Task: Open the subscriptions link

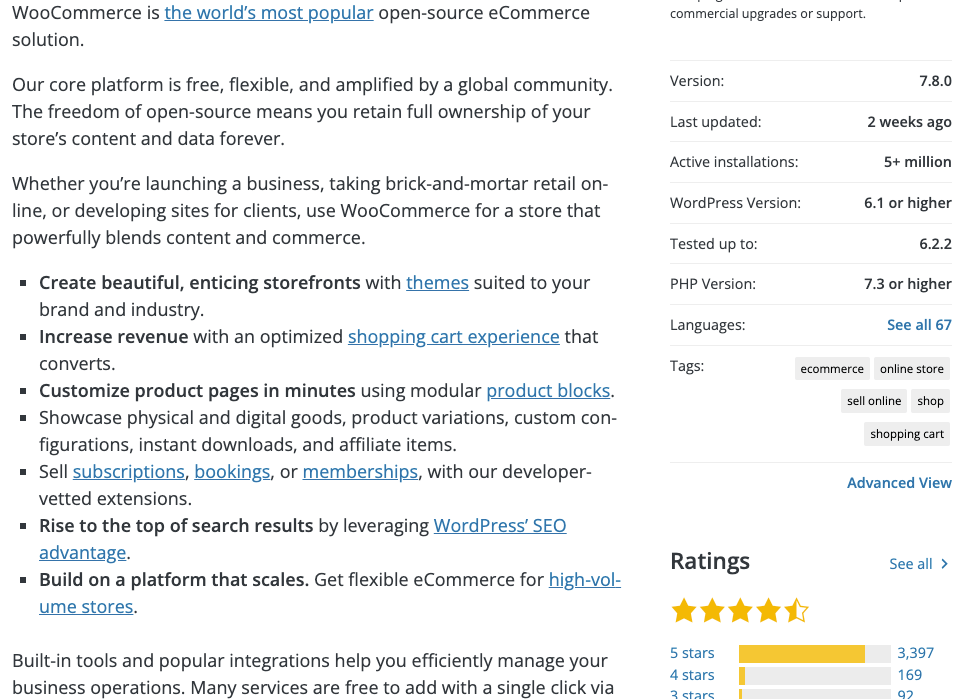Action: [x=128, y=471]
